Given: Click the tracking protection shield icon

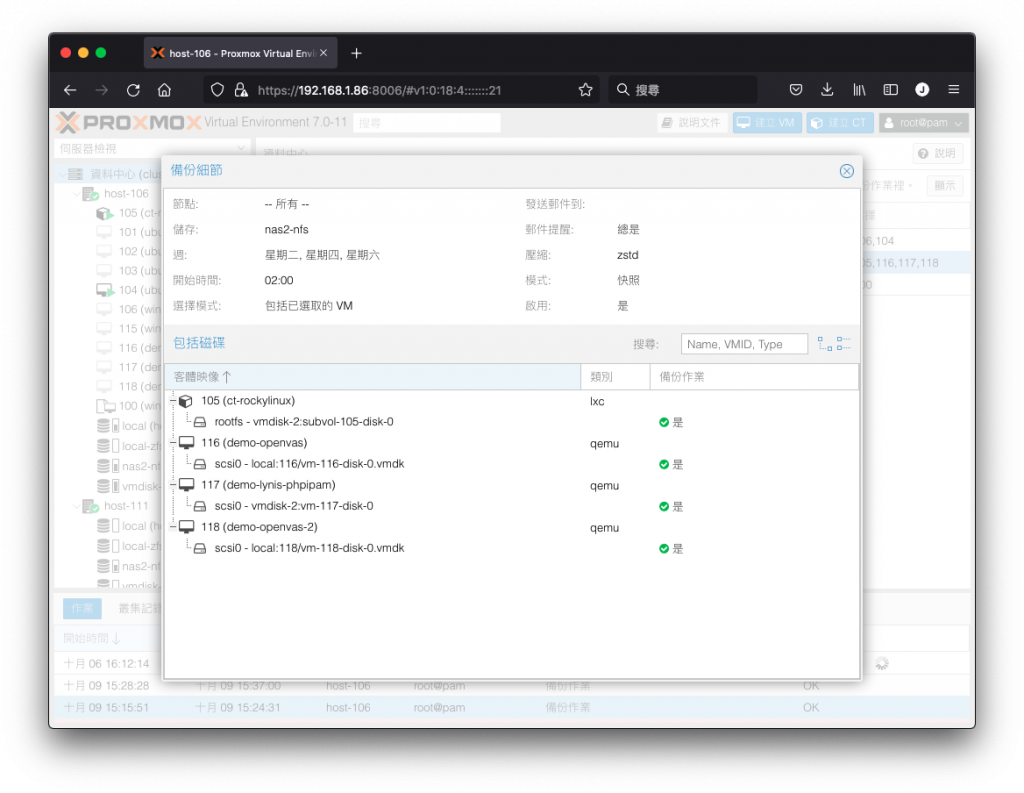Looking at the screenshot, I should (x=217, y=90).
